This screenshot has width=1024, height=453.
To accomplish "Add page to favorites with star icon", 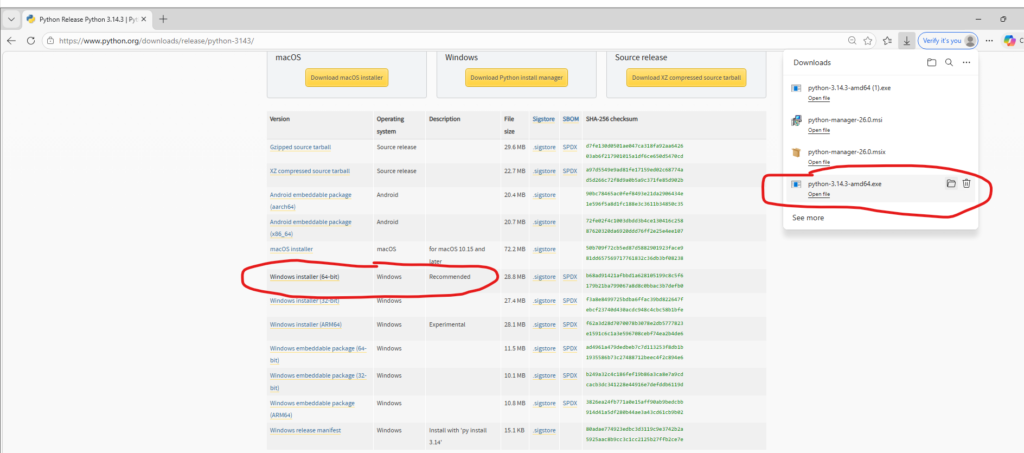I will coord(869,41).
